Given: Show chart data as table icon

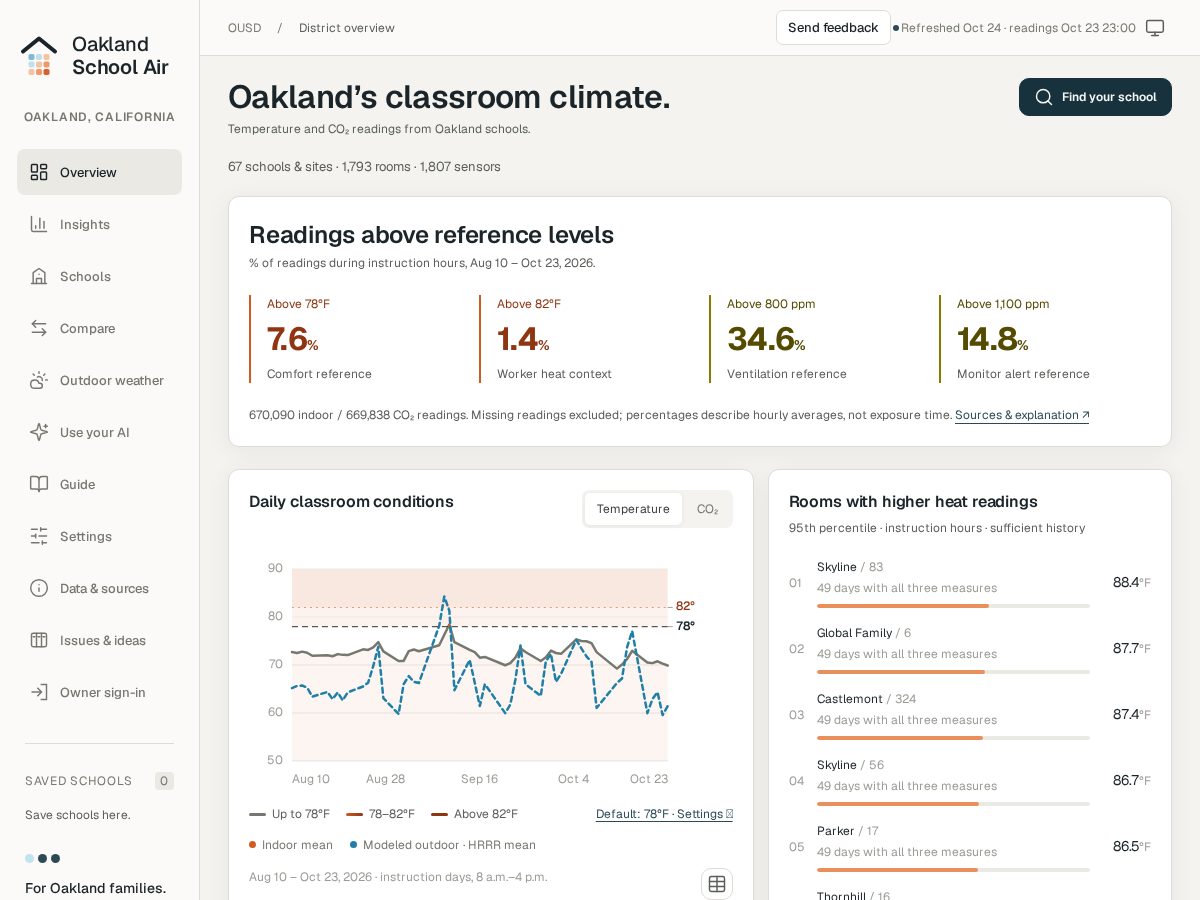Looking at the screenshot, I should pyautogui.click(x=717, y=884).
